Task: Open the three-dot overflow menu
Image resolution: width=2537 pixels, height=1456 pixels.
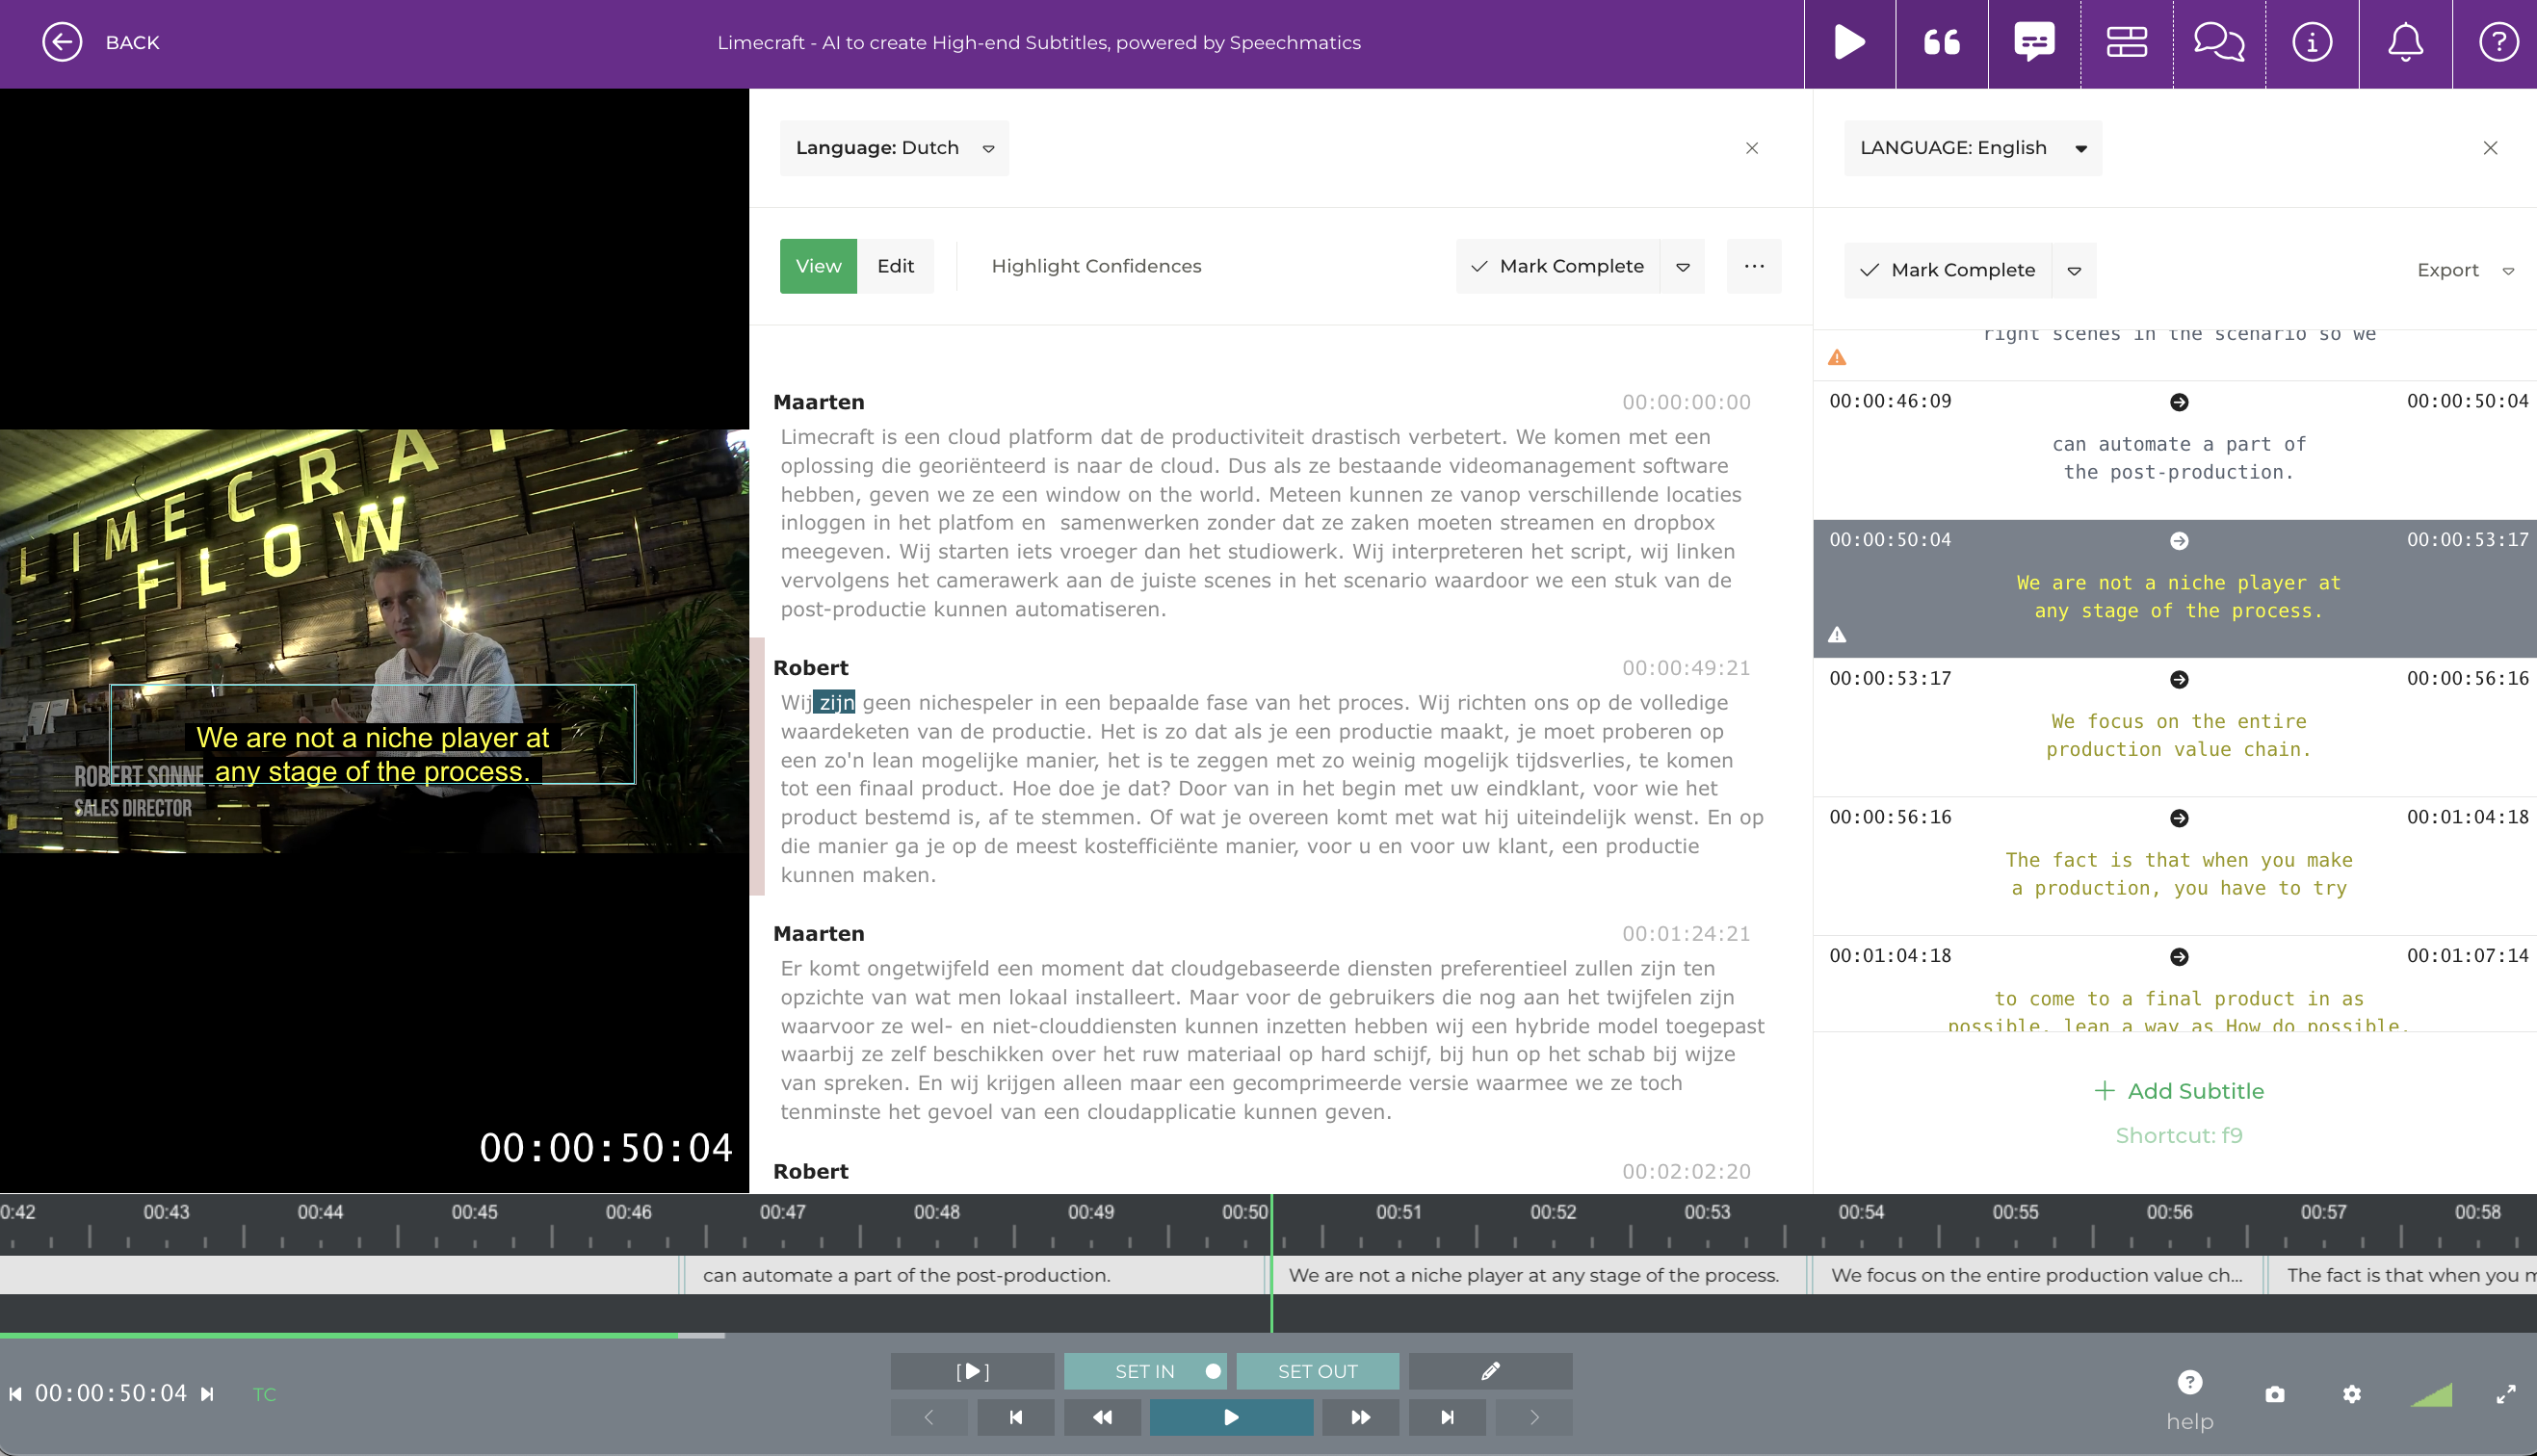Action: pyautogui.click(x=1753, y=266)
